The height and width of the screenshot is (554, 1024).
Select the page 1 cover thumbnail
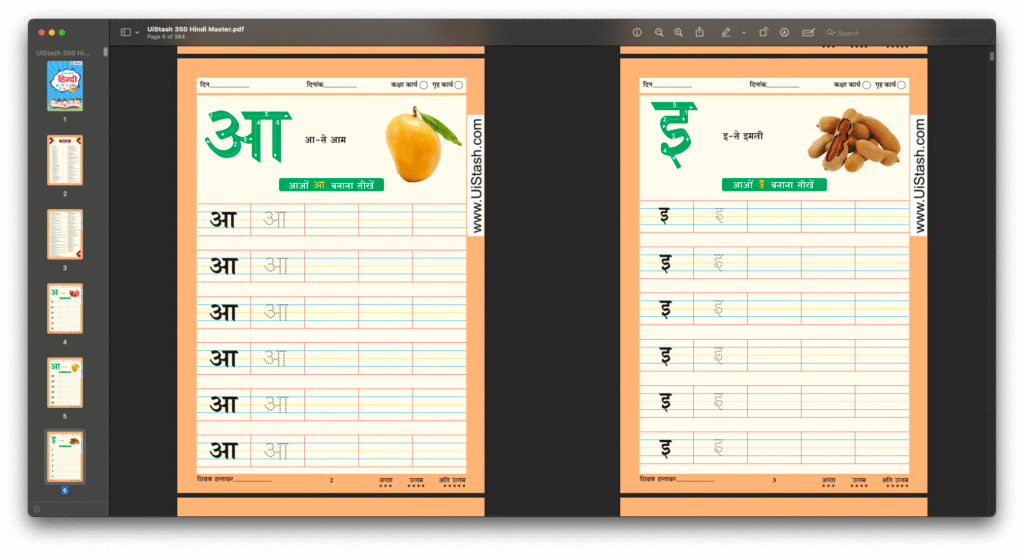point(65,86)
